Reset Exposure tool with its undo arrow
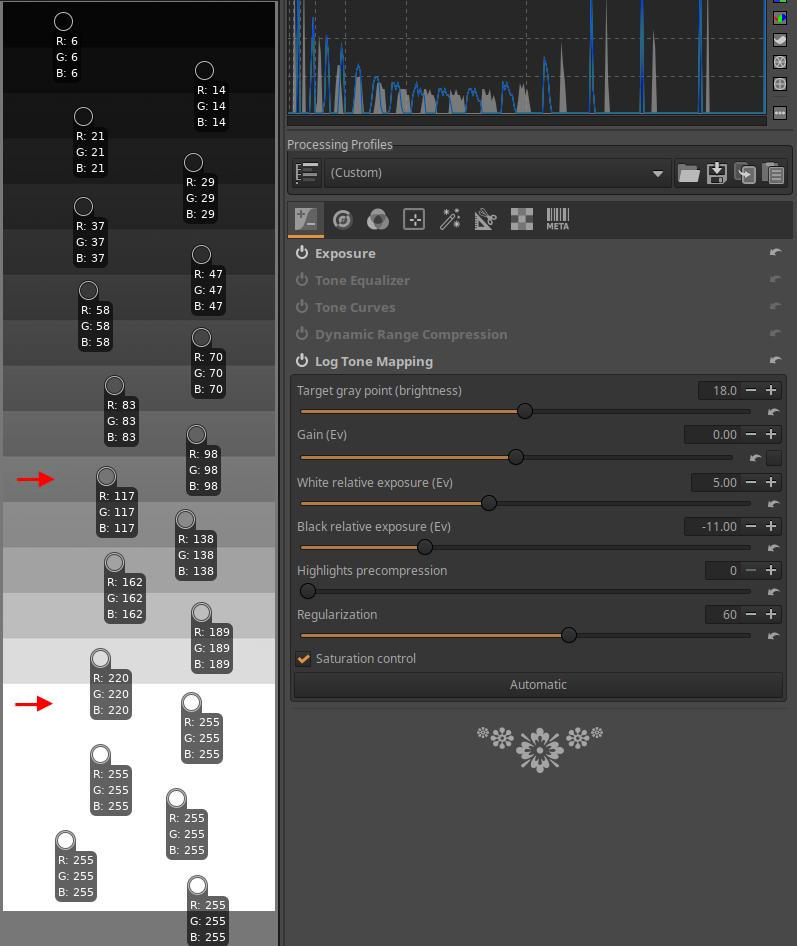 pos(775,253)
